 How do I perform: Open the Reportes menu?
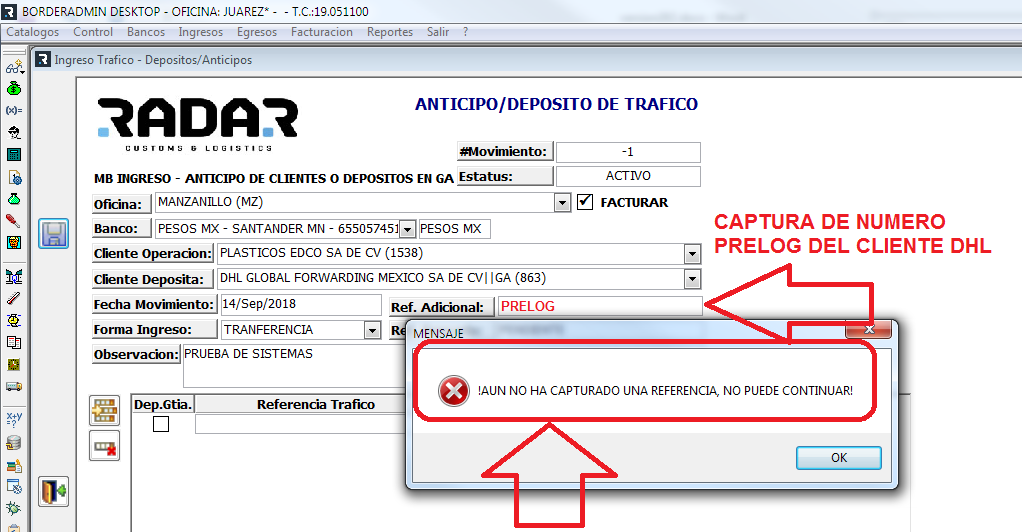[x=390, y=32]
